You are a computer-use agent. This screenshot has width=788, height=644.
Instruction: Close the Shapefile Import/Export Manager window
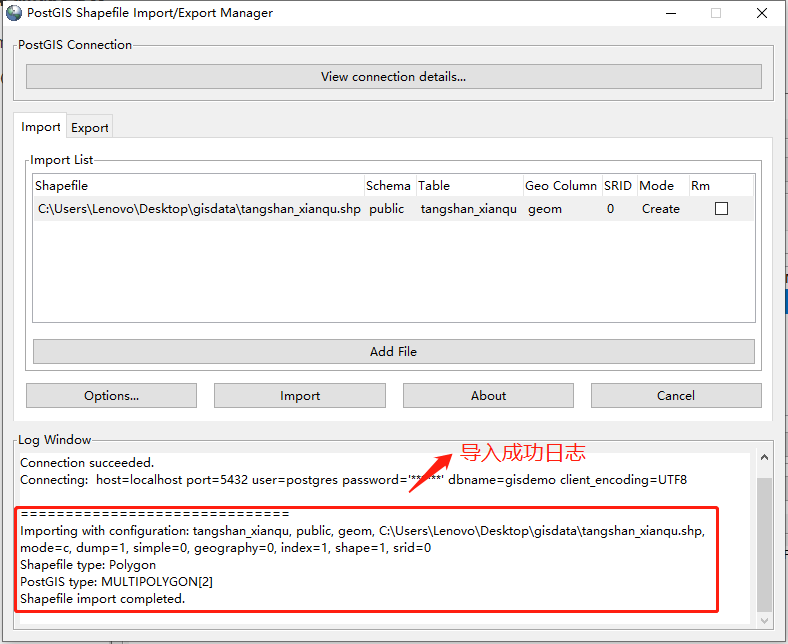pos(762,13)
